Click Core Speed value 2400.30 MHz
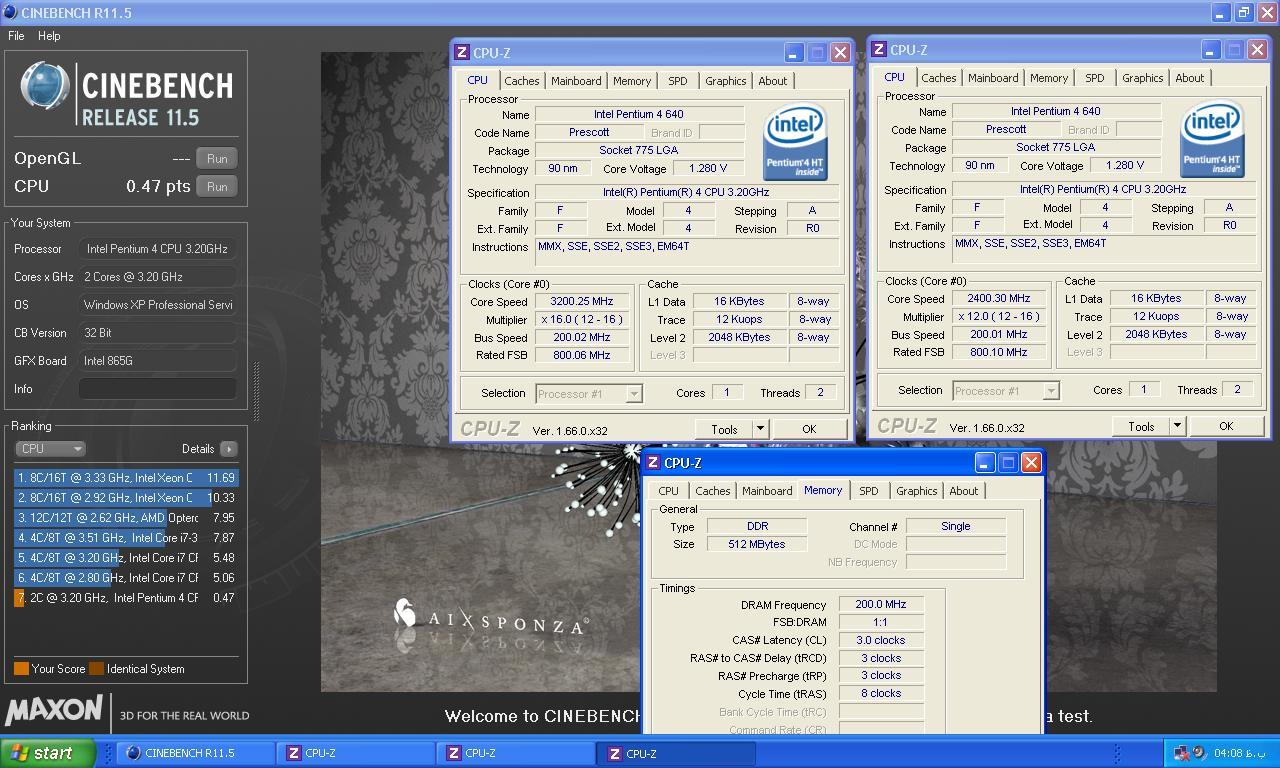The image size is (1280, 768). click(999, 298)
